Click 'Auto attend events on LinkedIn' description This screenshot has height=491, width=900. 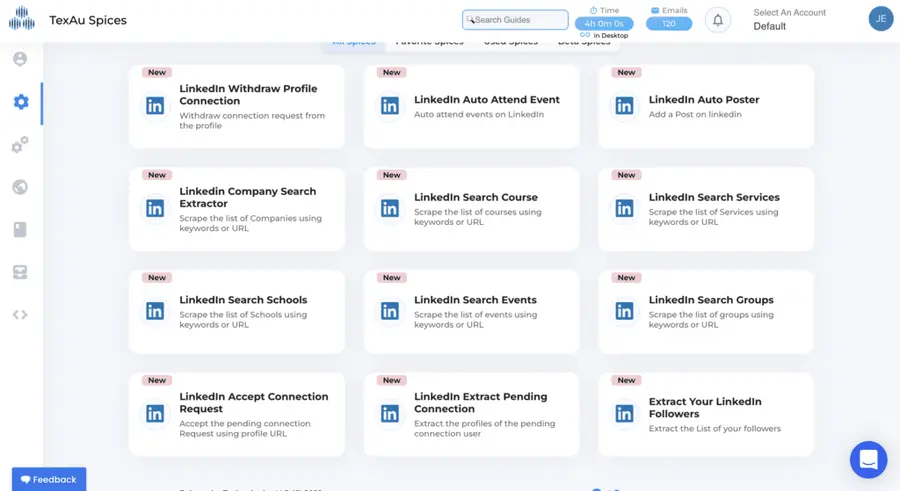point(479,114)
